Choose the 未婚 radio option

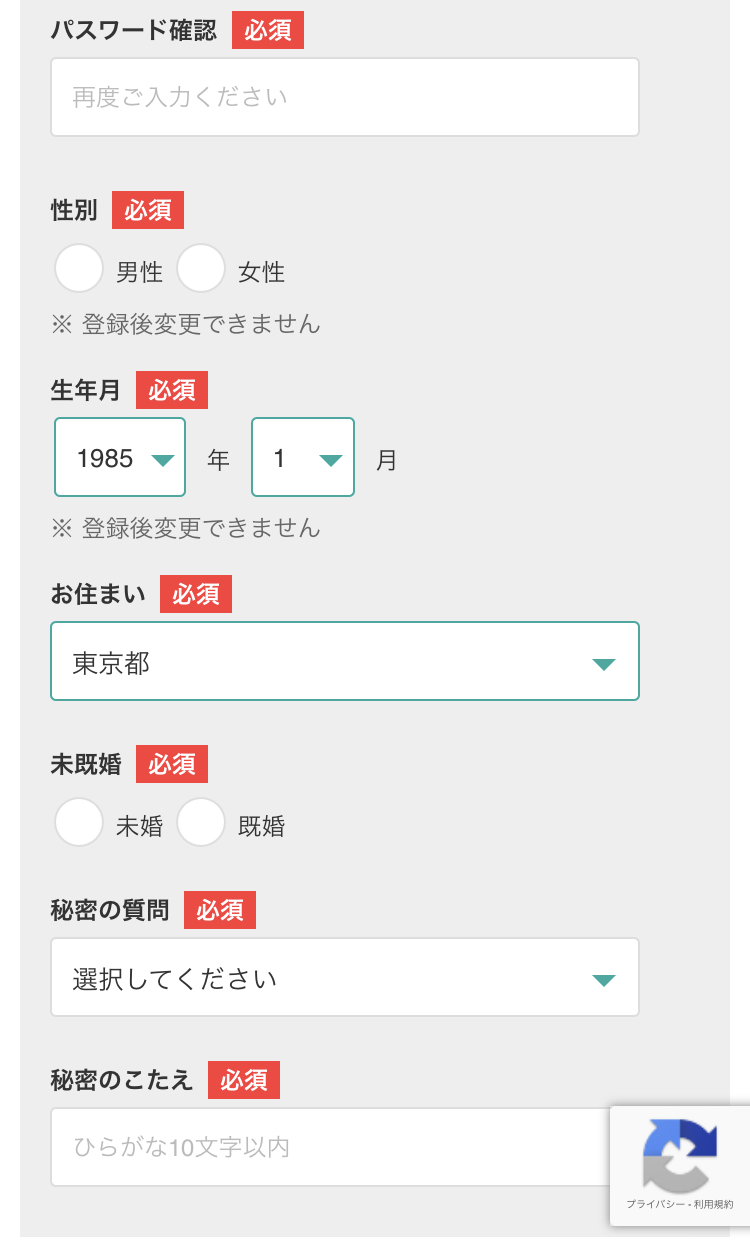tap(79, 823)
